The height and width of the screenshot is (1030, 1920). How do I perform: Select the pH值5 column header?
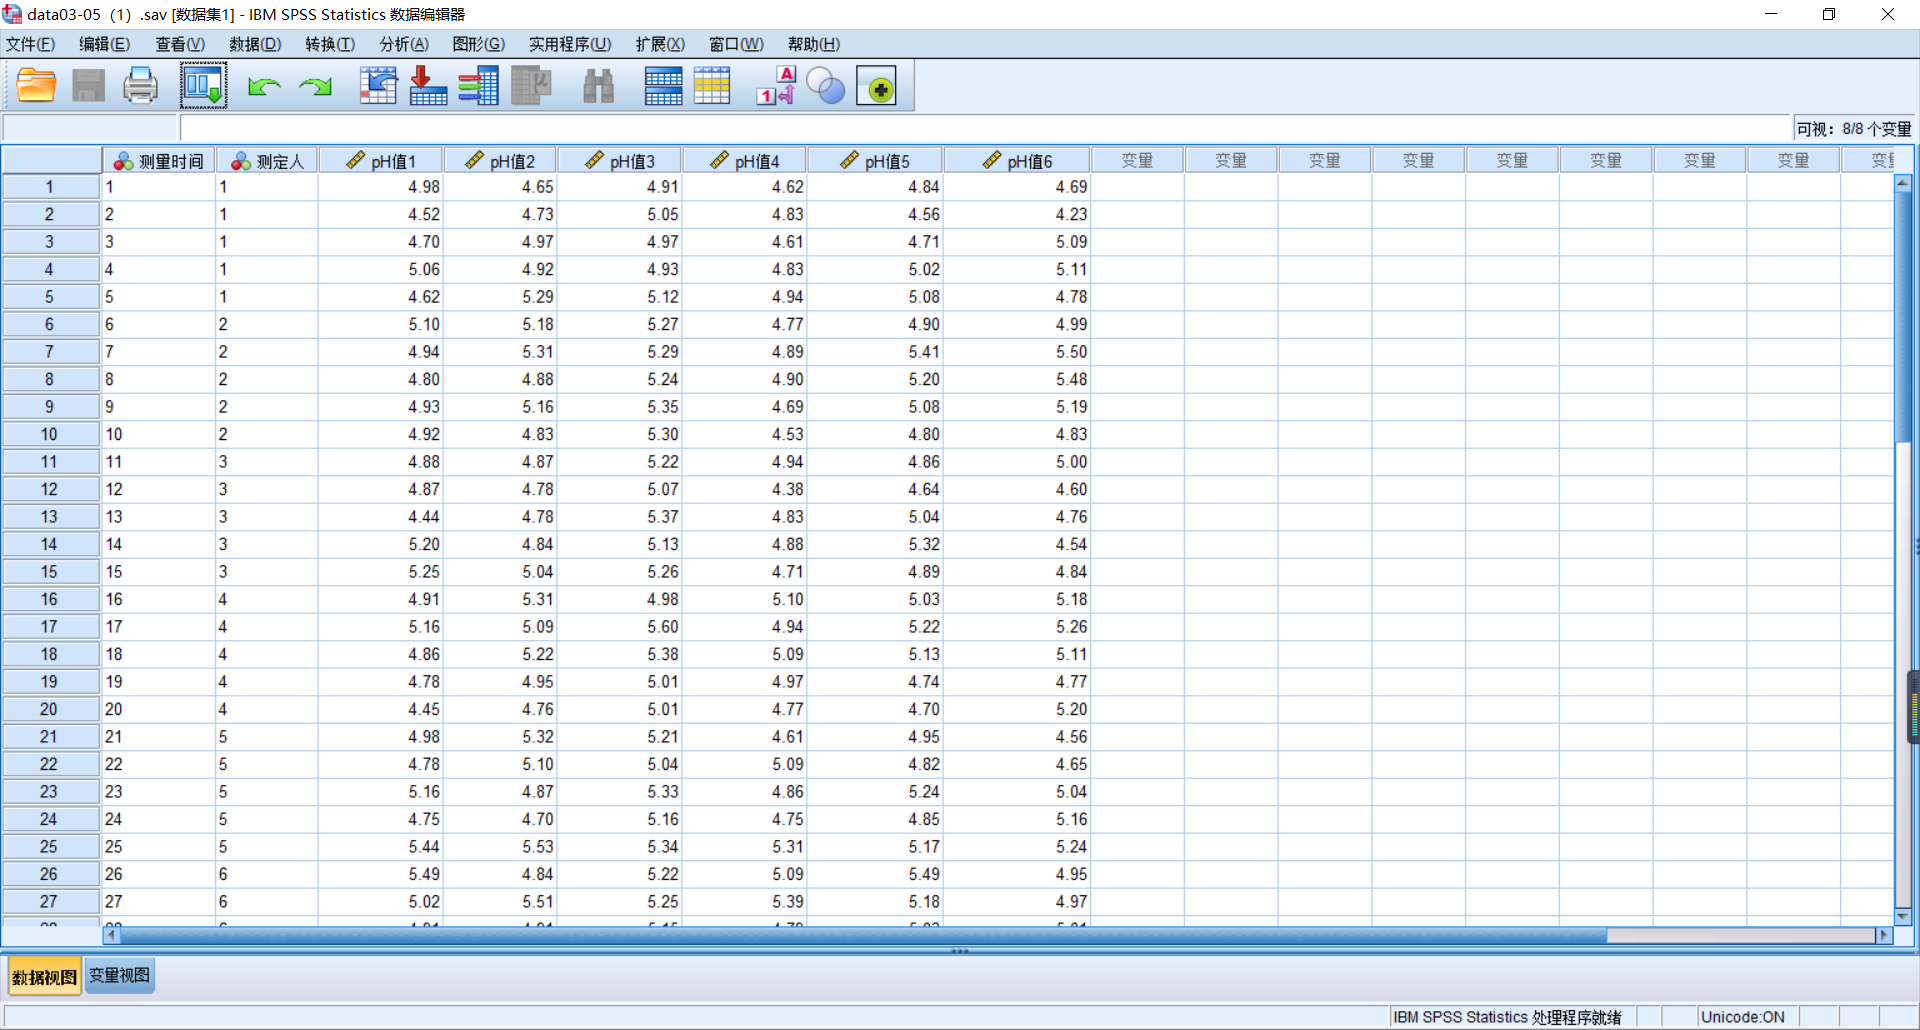[x=875, y=161]
